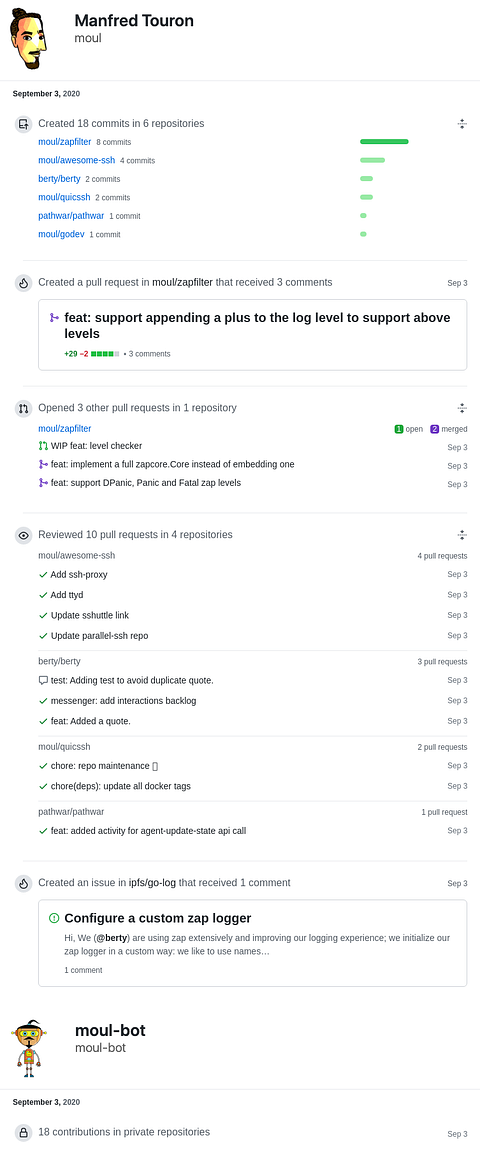Click the commits icon beside Created 18 commits
The height and width of the screenshot is (1170, 480).
[x=24, y=124]
